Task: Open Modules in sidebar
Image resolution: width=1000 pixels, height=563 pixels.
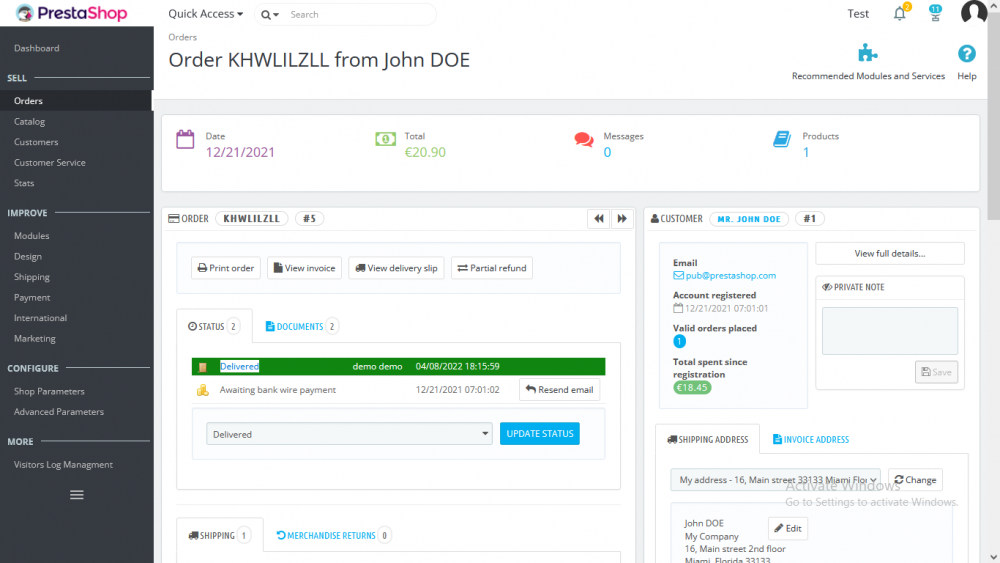Action: tap(31, 235)
